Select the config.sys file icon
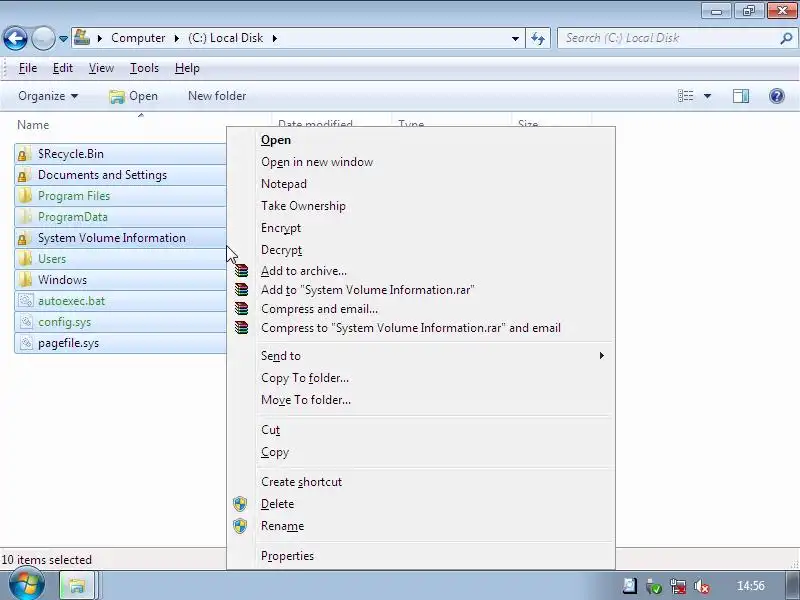Screen dimensions: 800x600 coord(25,322)
